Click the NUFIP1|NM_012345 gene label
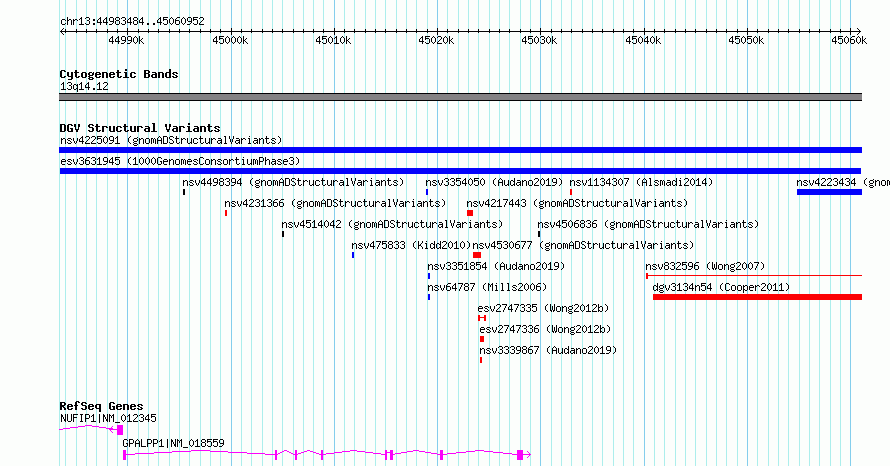This screenshot has width=890, height=466. click(108, 418)
